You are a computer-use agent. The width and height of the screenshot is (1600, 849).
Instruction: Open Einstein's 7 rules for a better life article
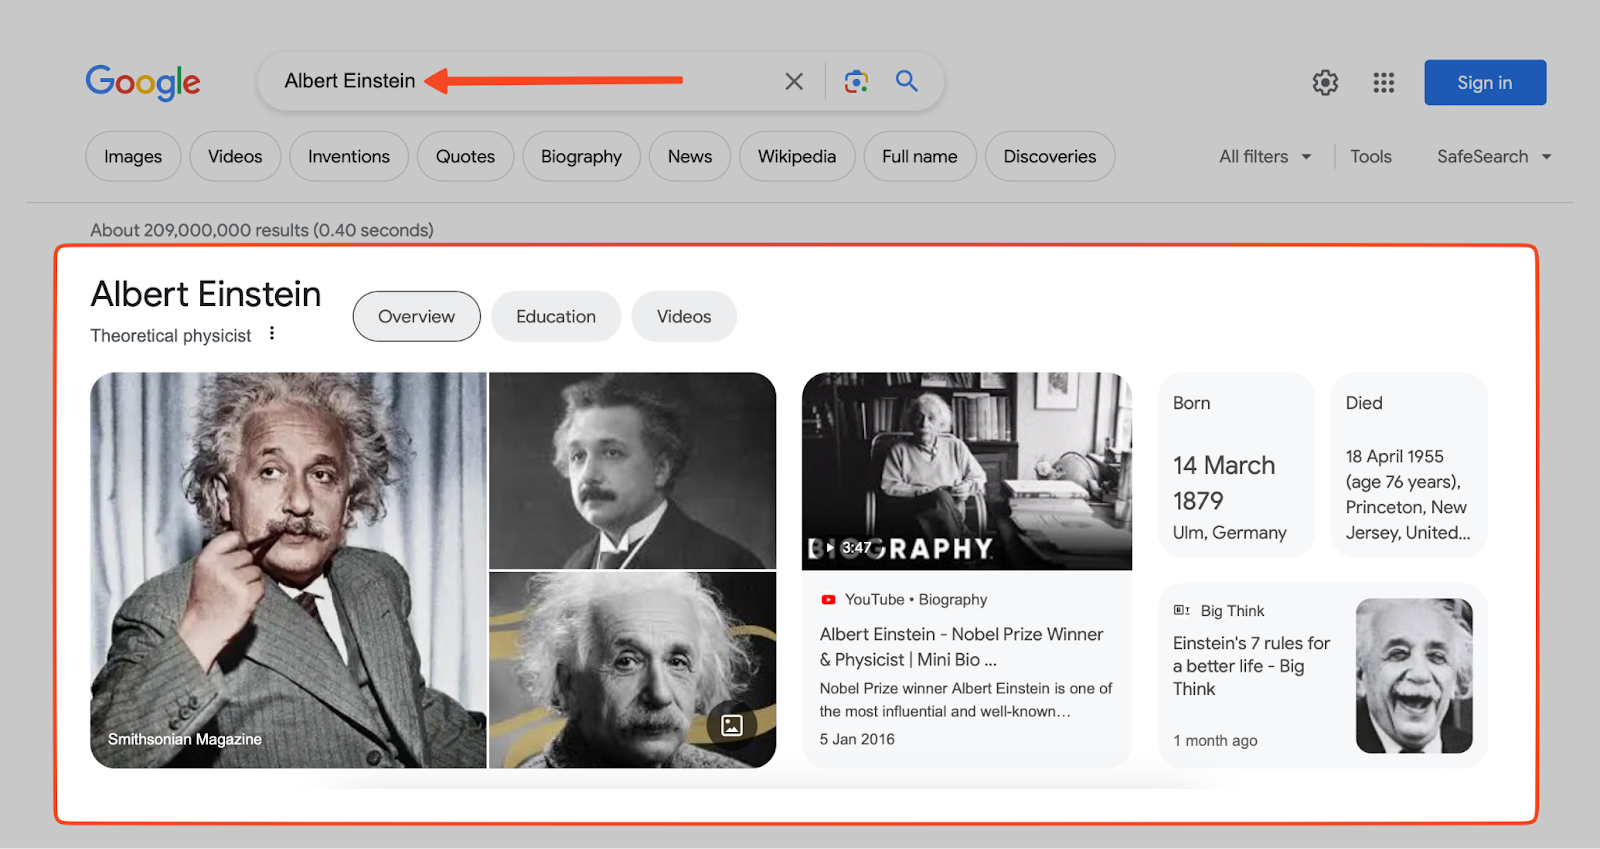1251,666
